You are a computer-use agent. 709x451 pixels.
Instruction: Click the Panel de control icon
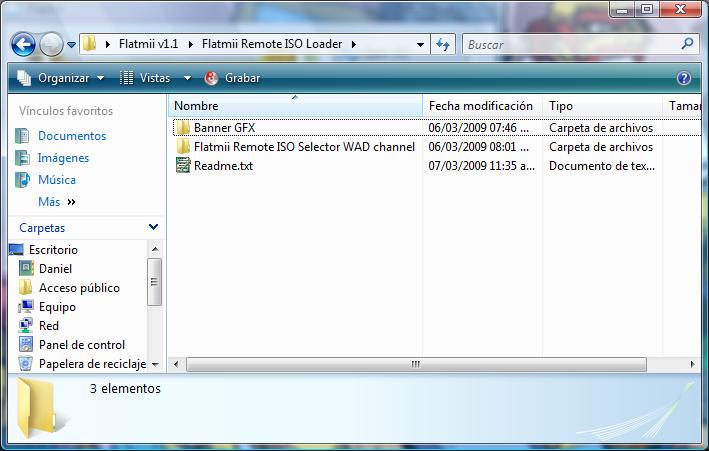(x=26, y=345)
